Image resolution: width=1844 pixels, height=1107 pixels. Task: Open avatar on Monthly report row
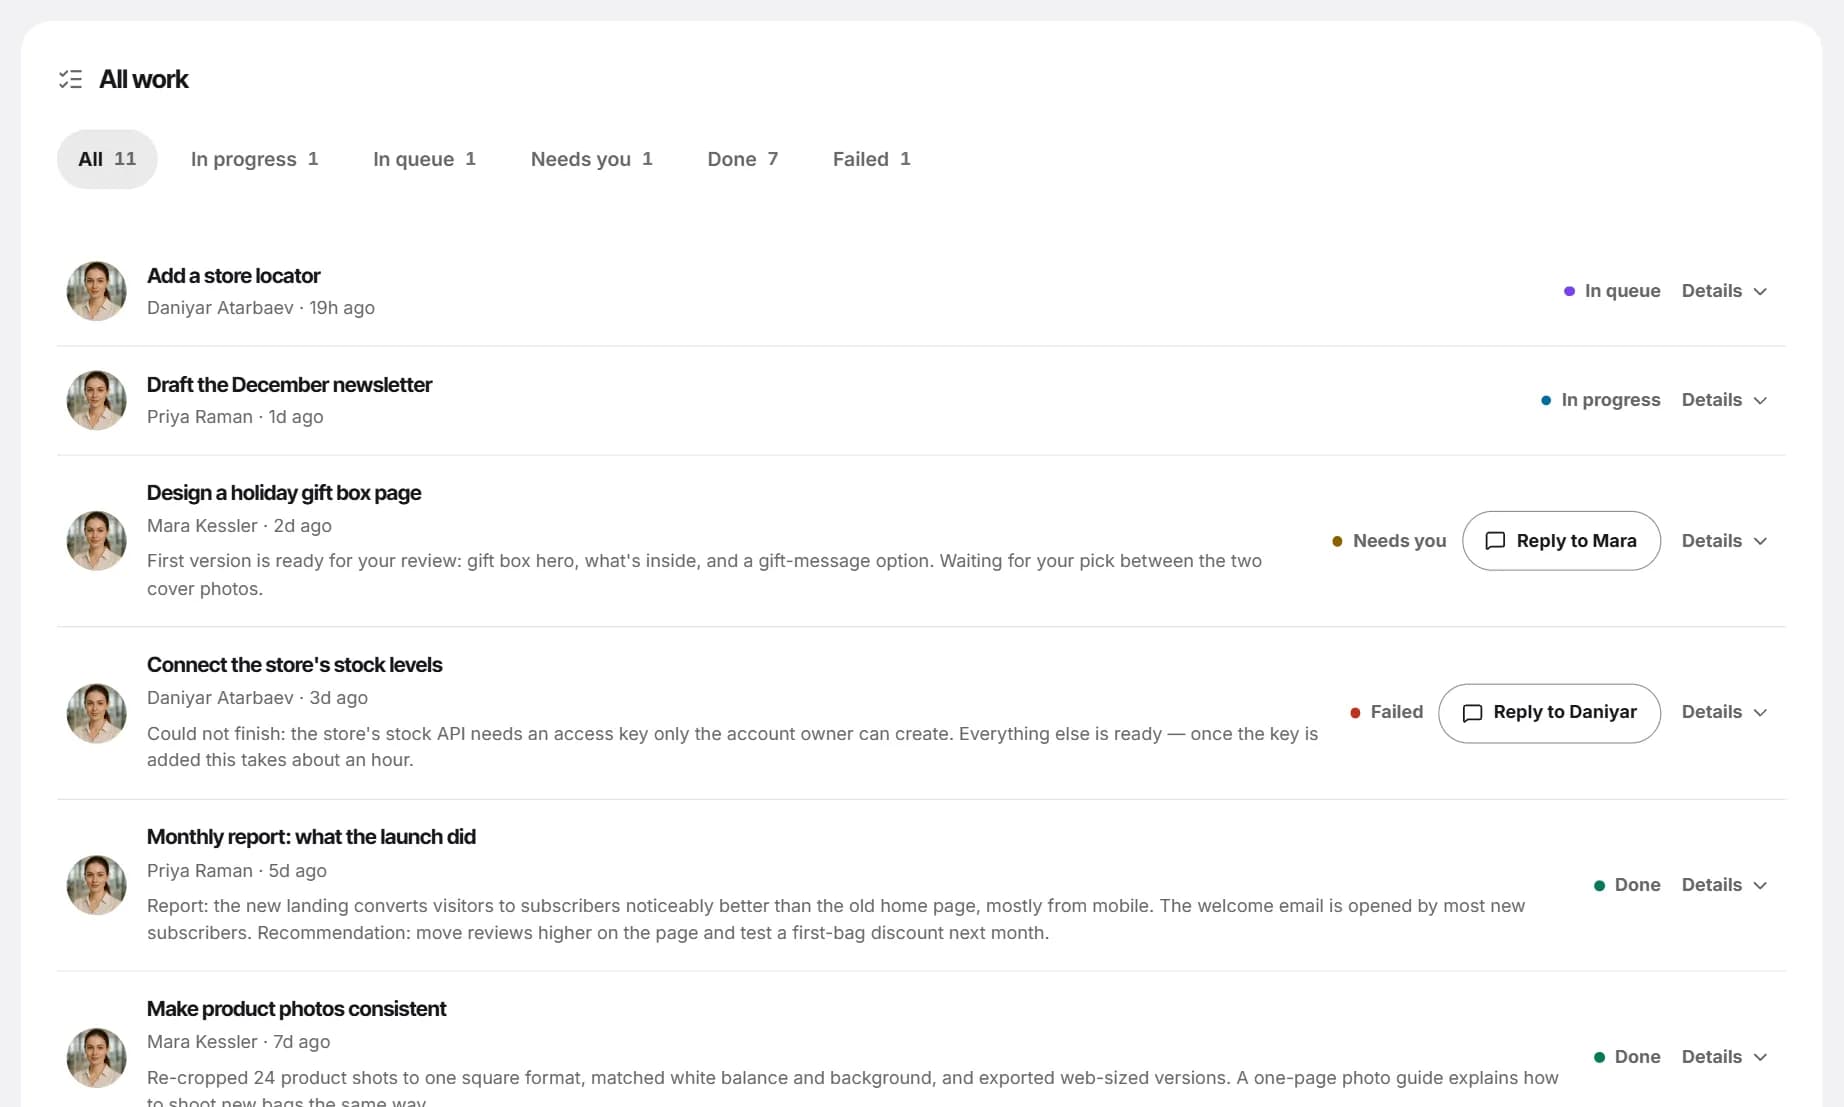coord(96,885)
